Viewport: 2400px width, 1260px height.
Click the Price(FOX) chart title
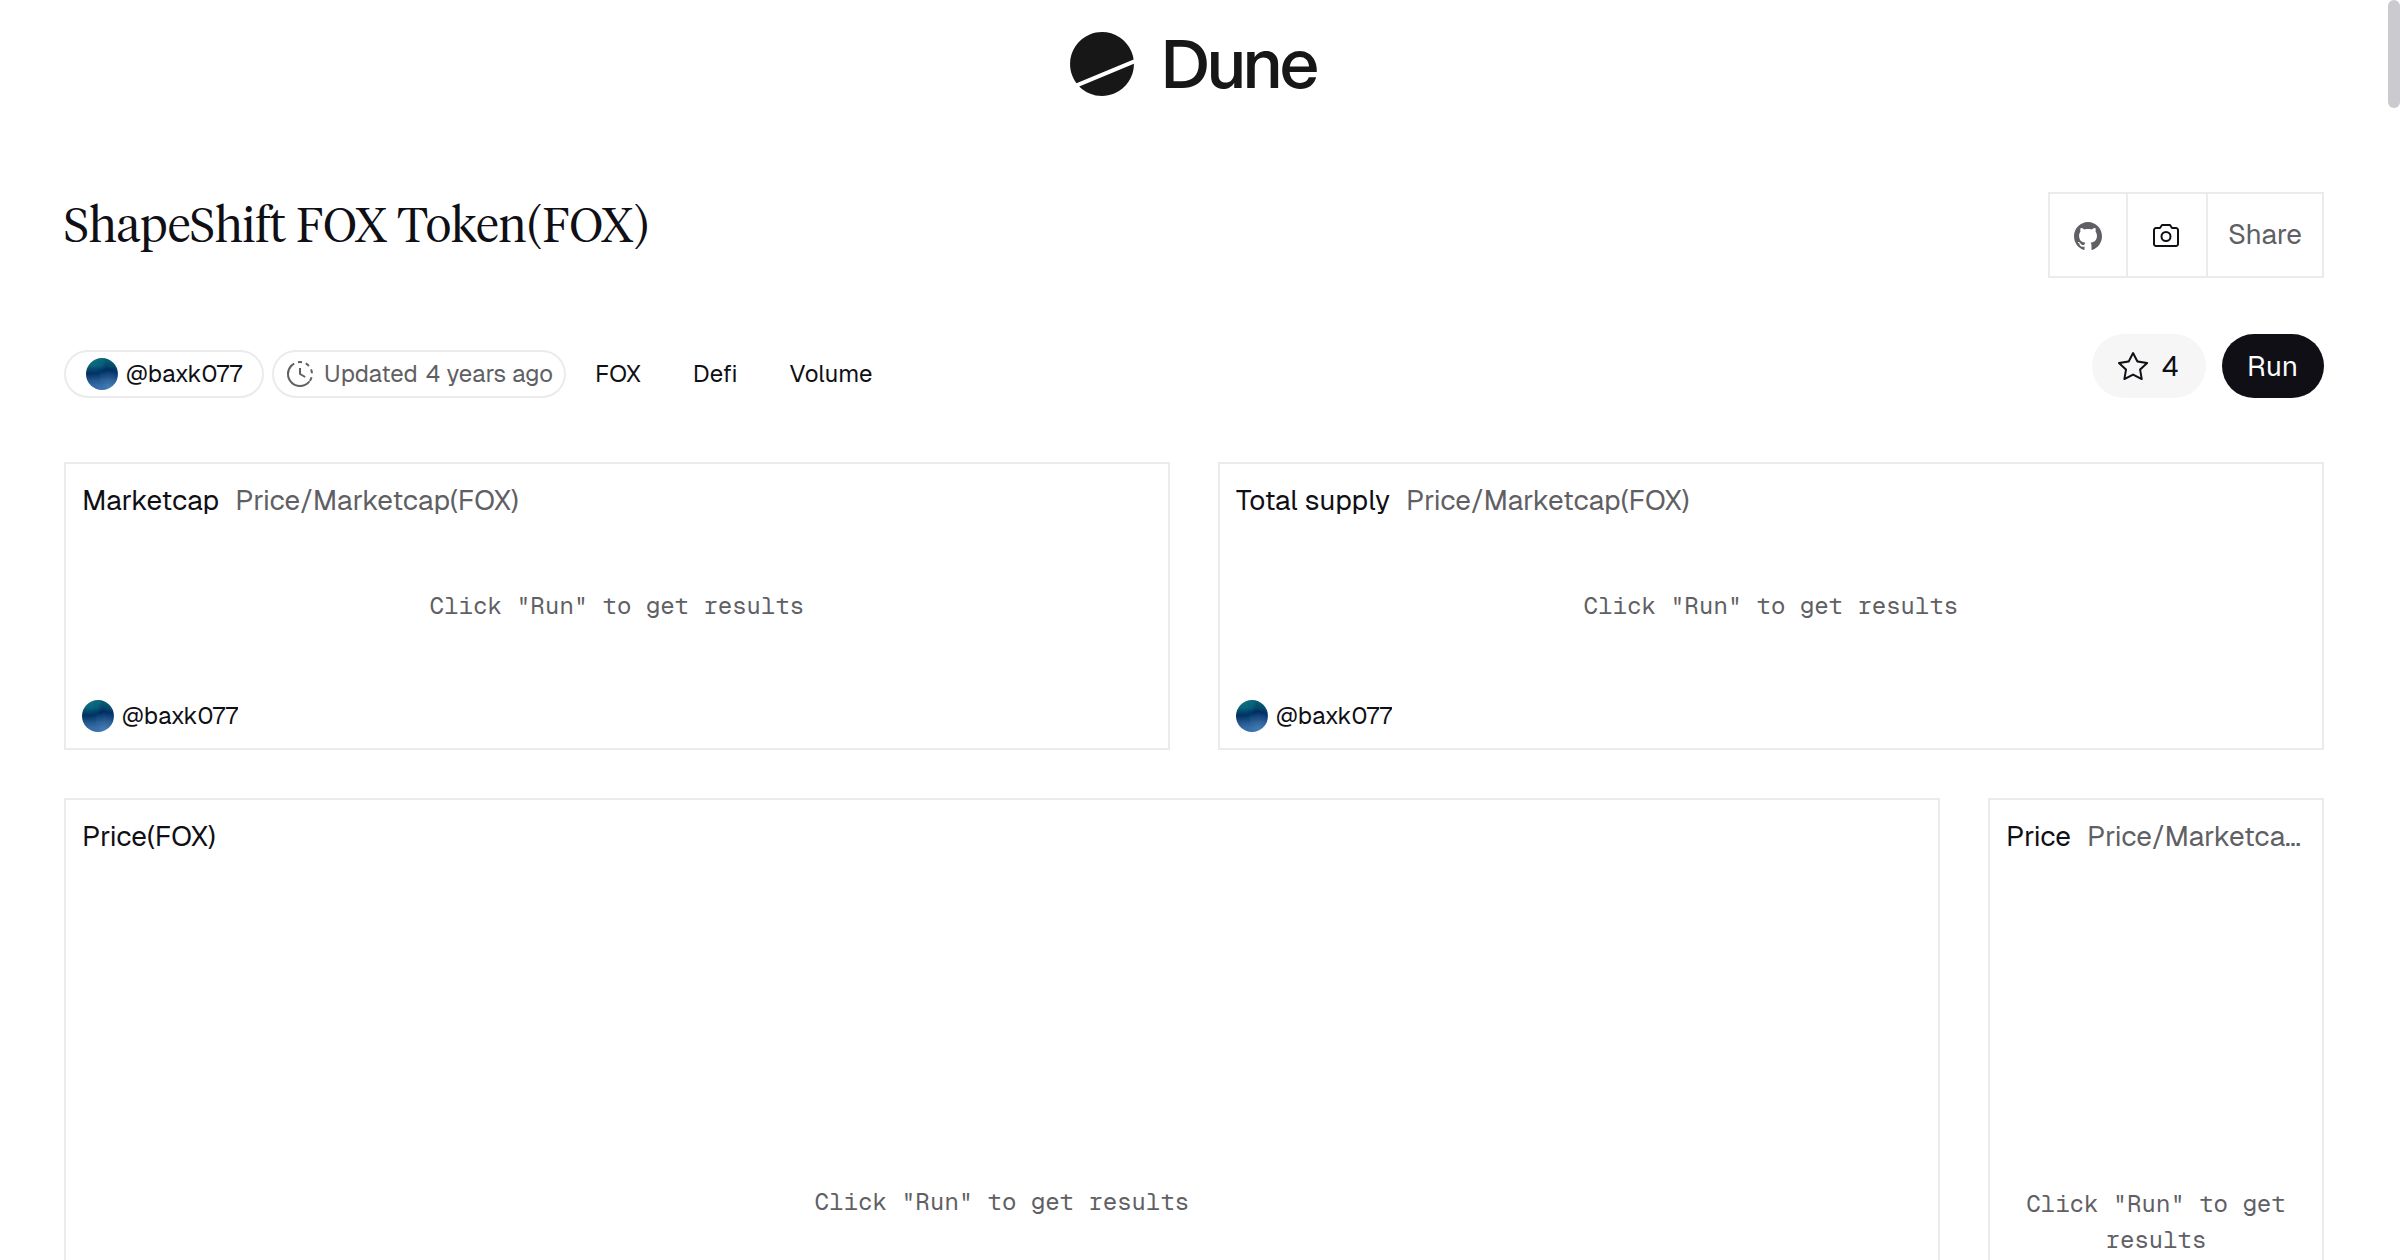[x=149, y=837]
